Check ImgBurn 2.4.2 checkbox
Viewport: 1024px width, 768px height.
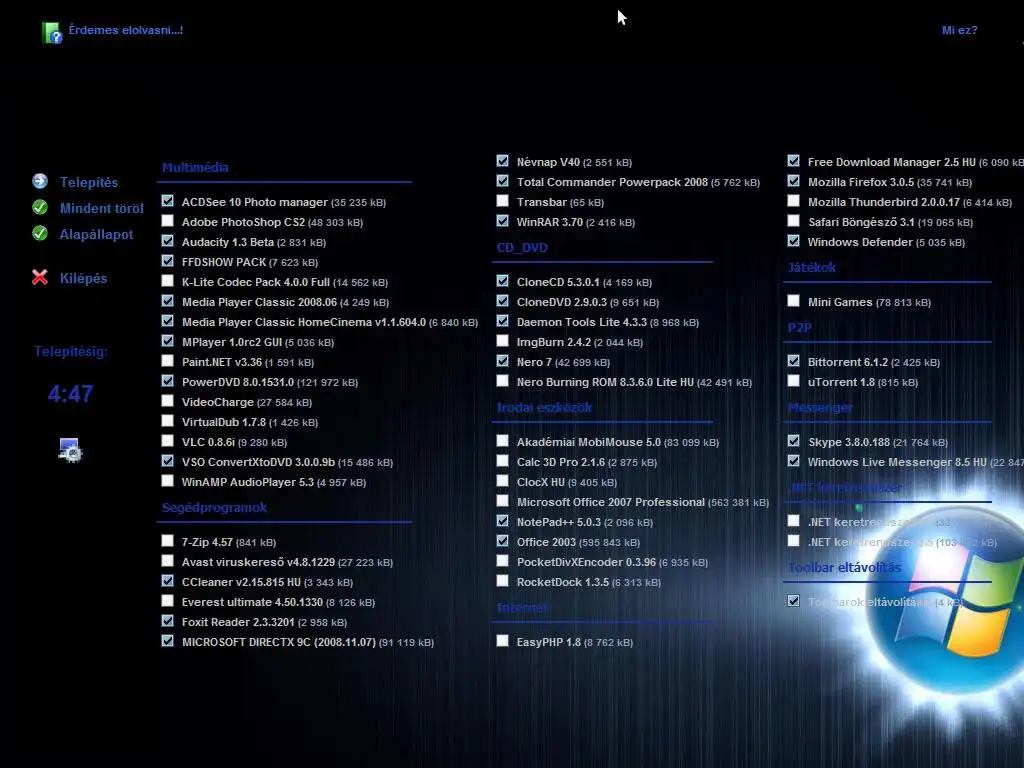point(502,341)
